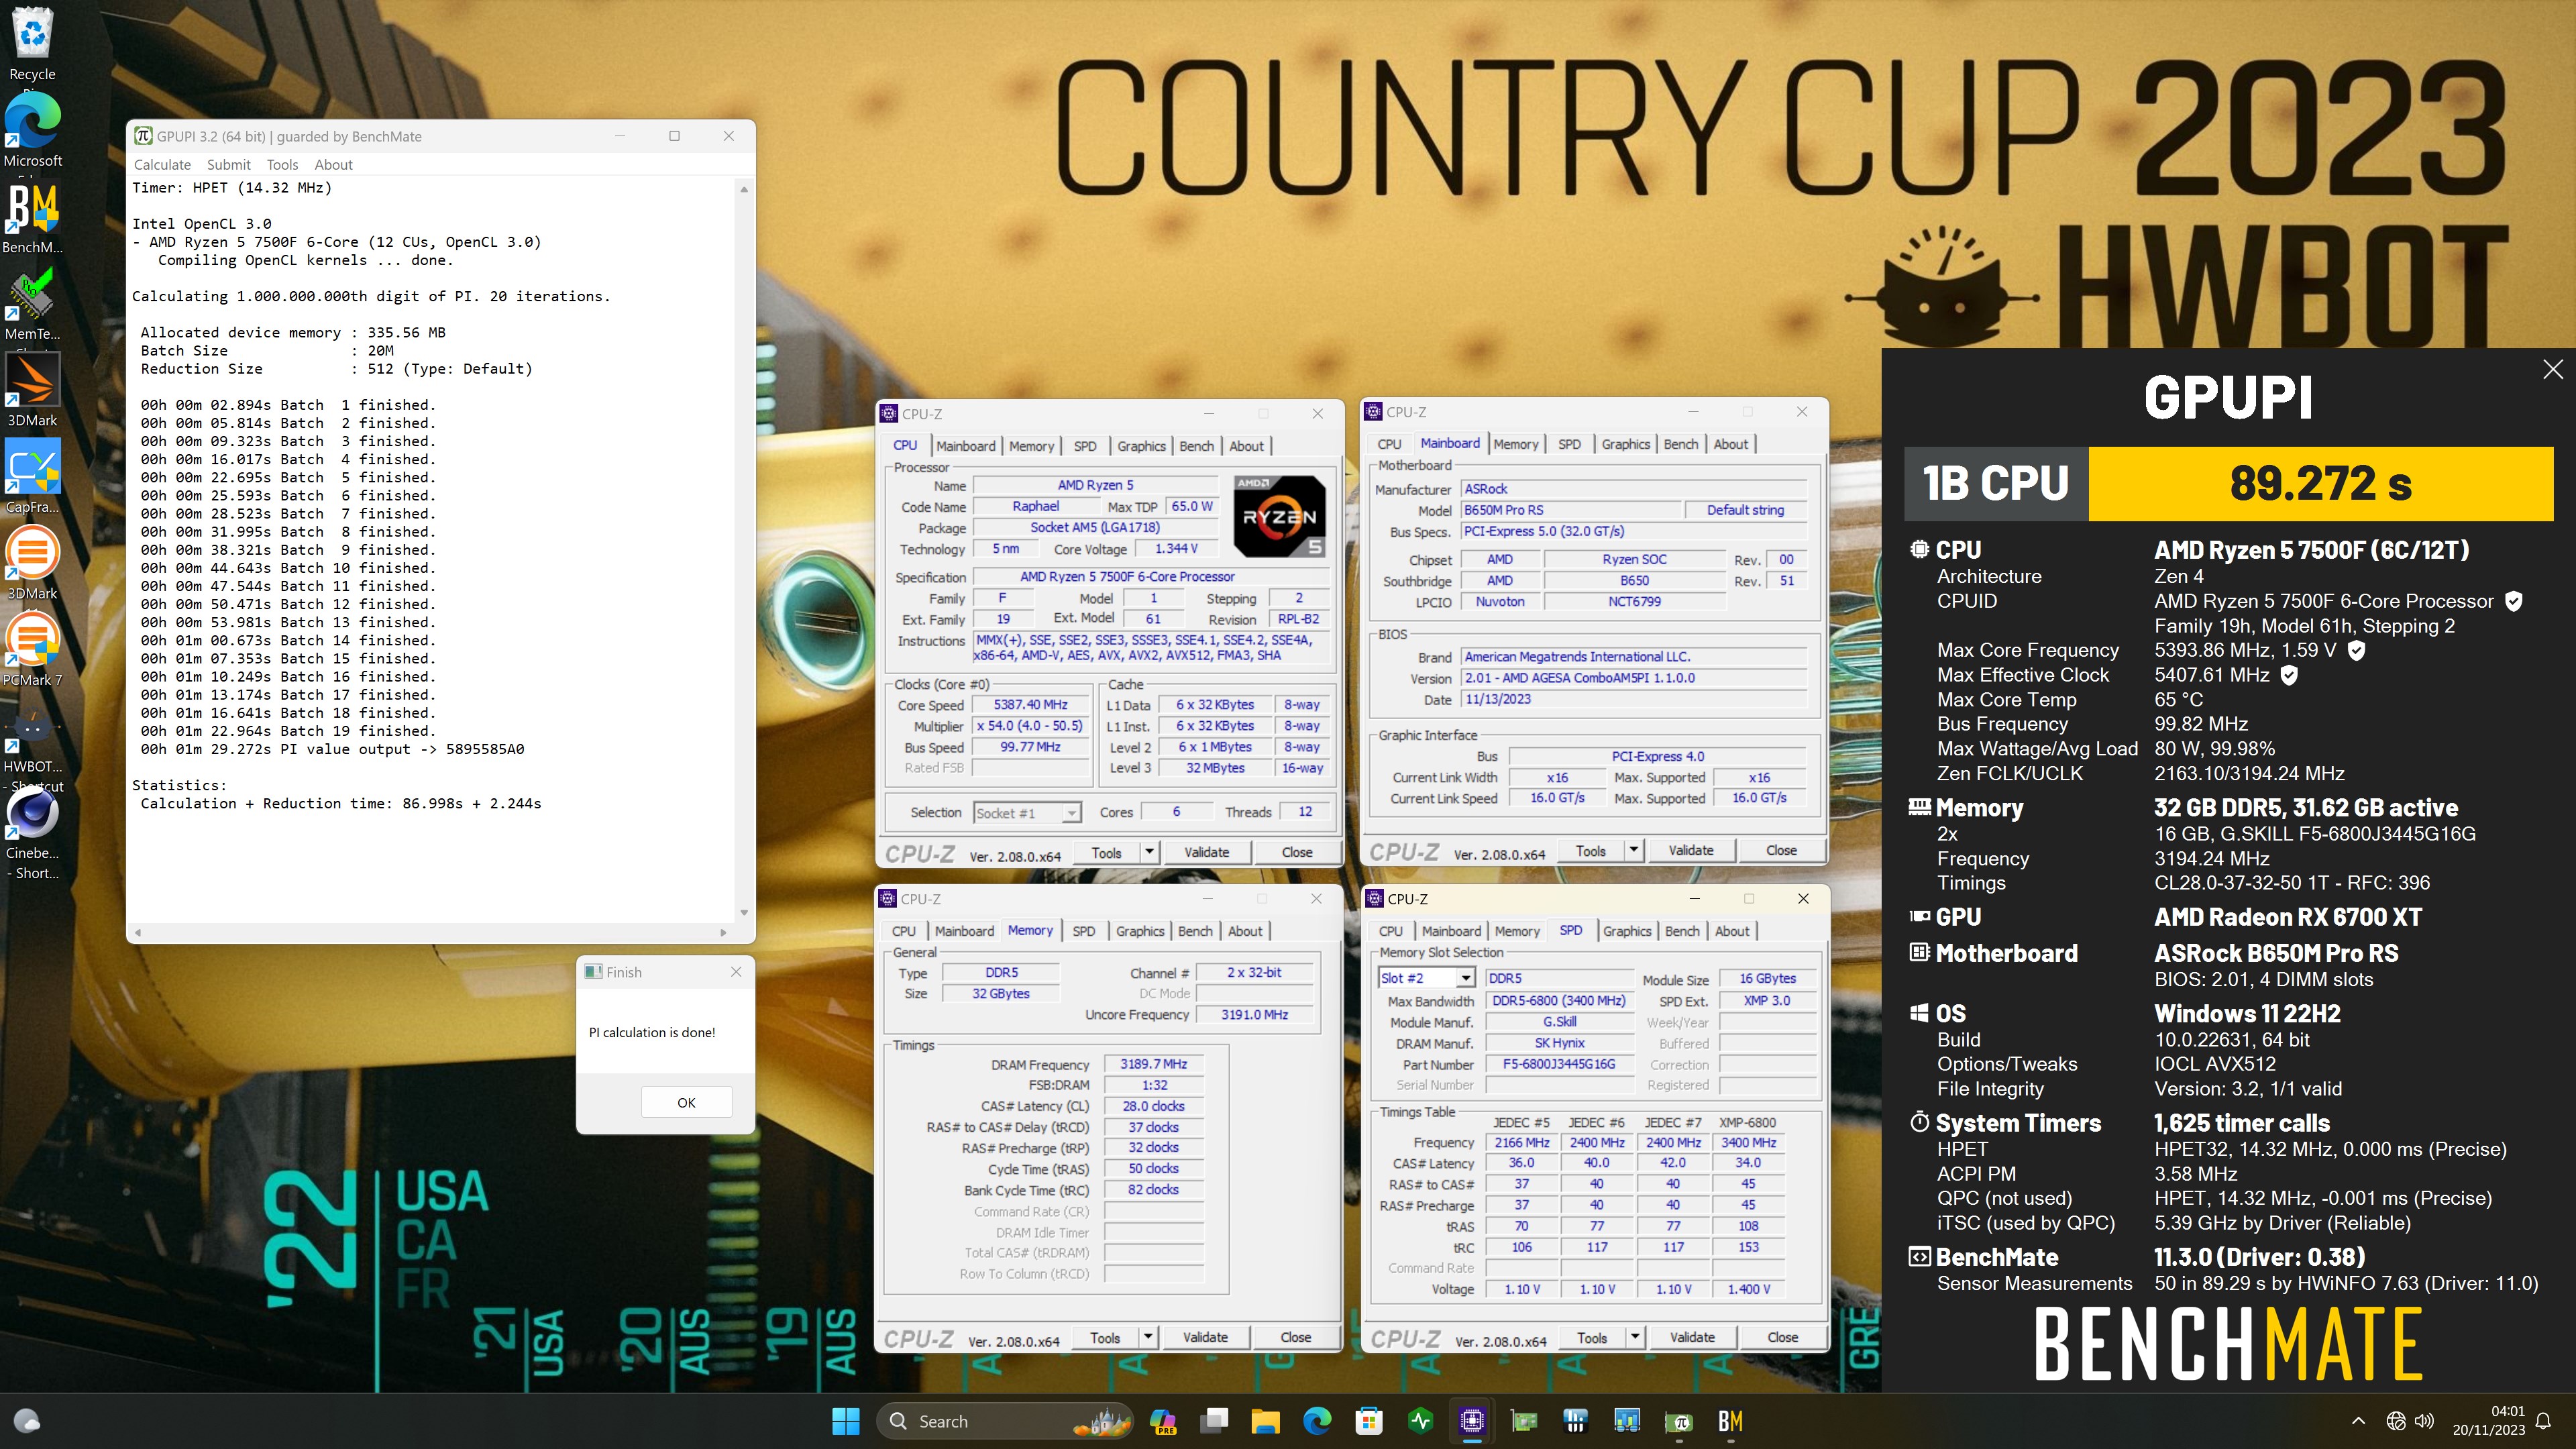Click the Core Speed value 5387.40 MHz
Screen dimensions: 2576x1449
tap(1030, 705)
